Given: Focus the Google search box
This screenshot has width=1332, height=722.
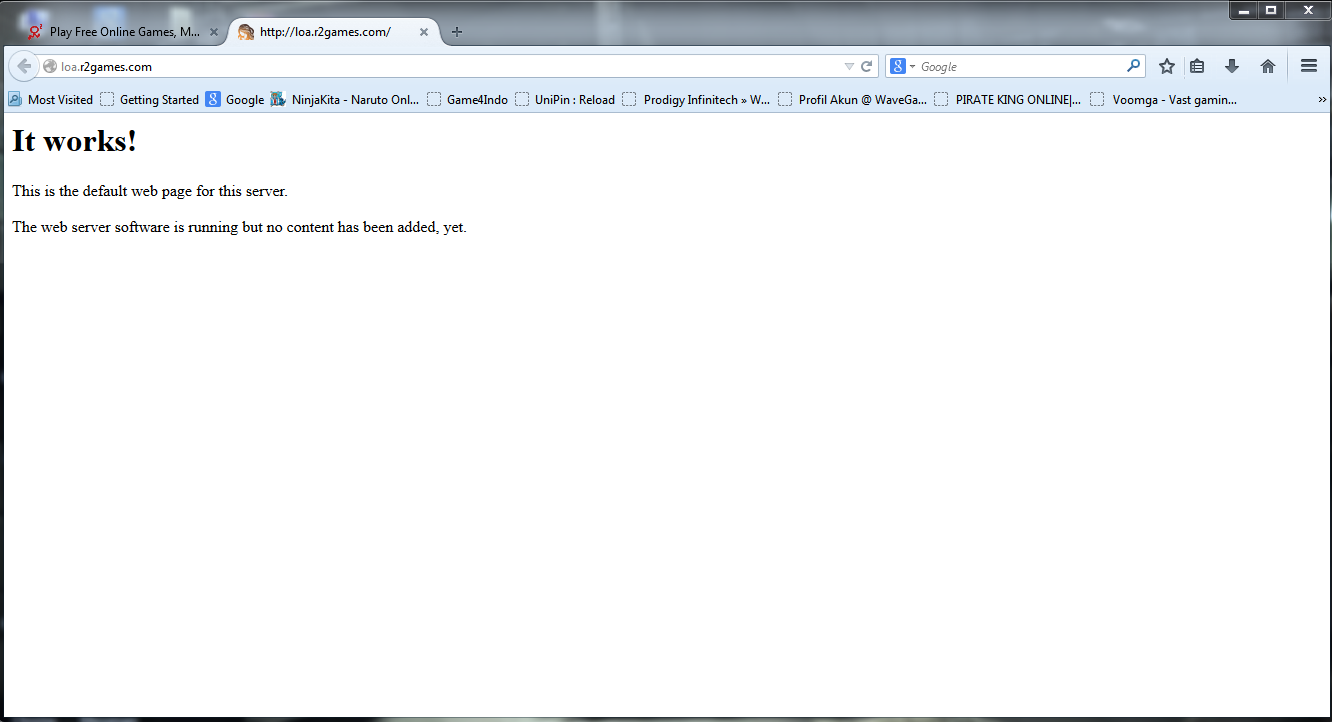Looking at the screenshot, I should tap(1020, 67).
